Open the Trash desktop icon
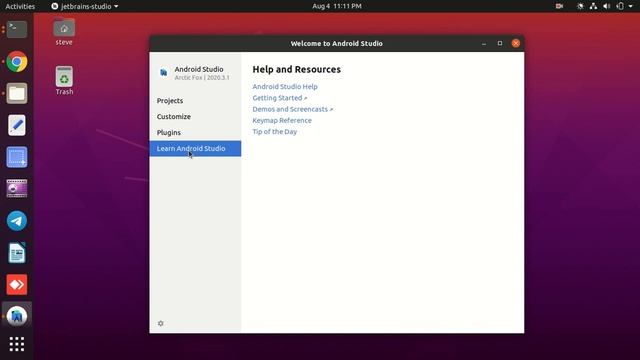Screen dimensions: 640x360 pyautogui.click(x=64, y=81)
